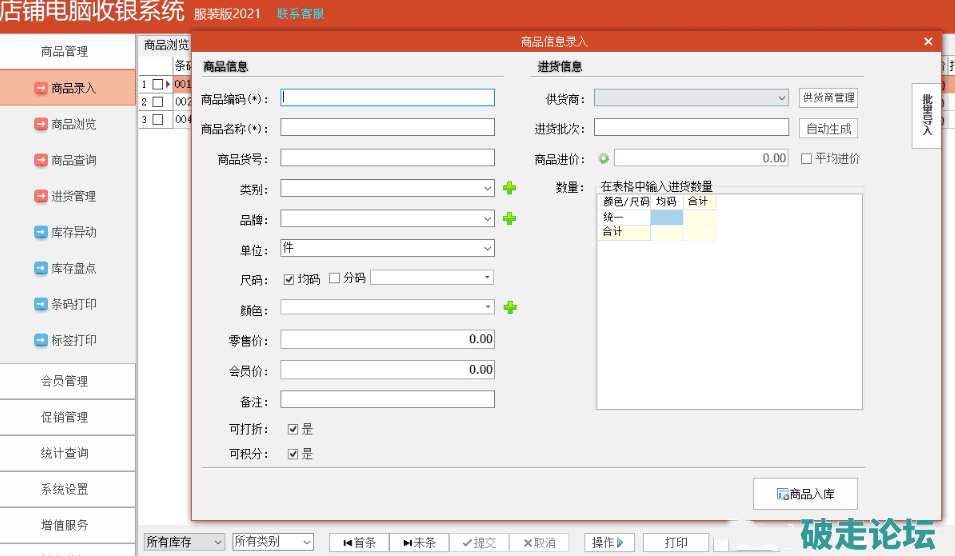Screen dimensions: 955x556
Task: Open 条码打印 in the sidebar
Action: [68, 304]
